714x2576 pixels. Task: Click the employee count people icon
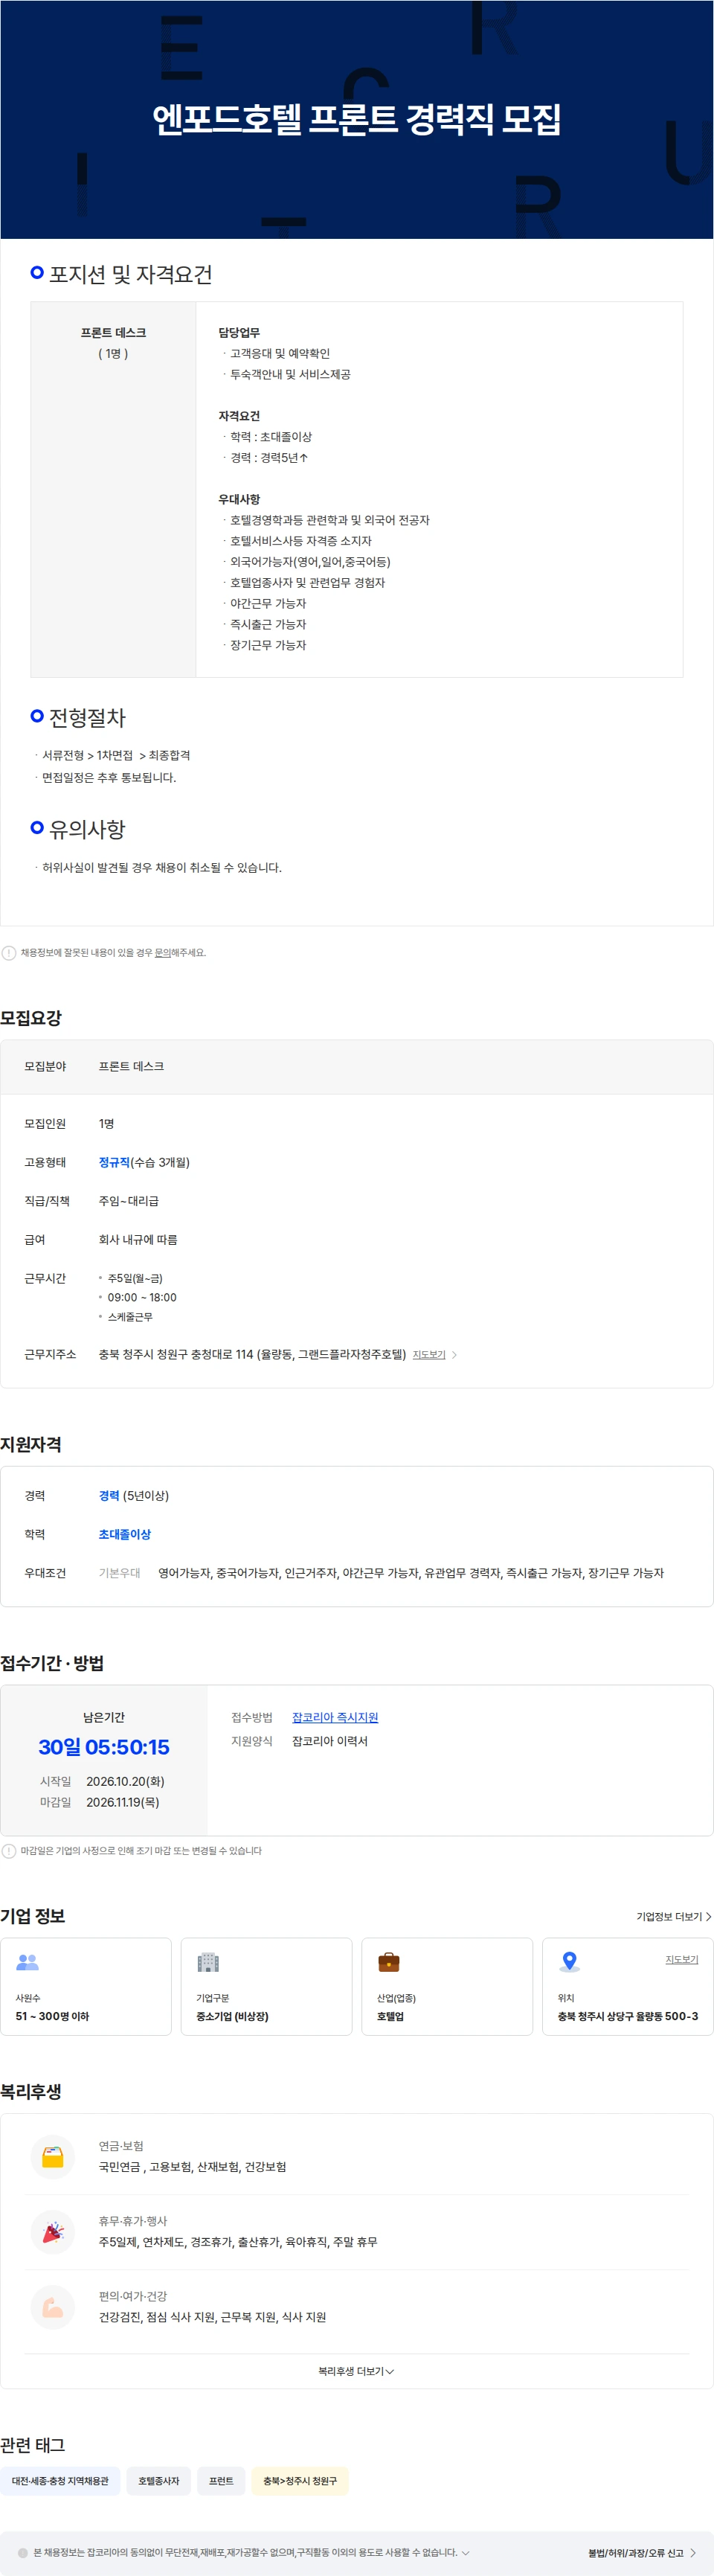(28, 1962)
